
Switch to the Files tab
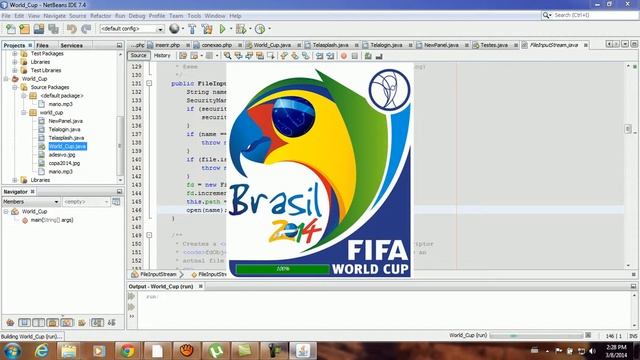tap(42, 46)
